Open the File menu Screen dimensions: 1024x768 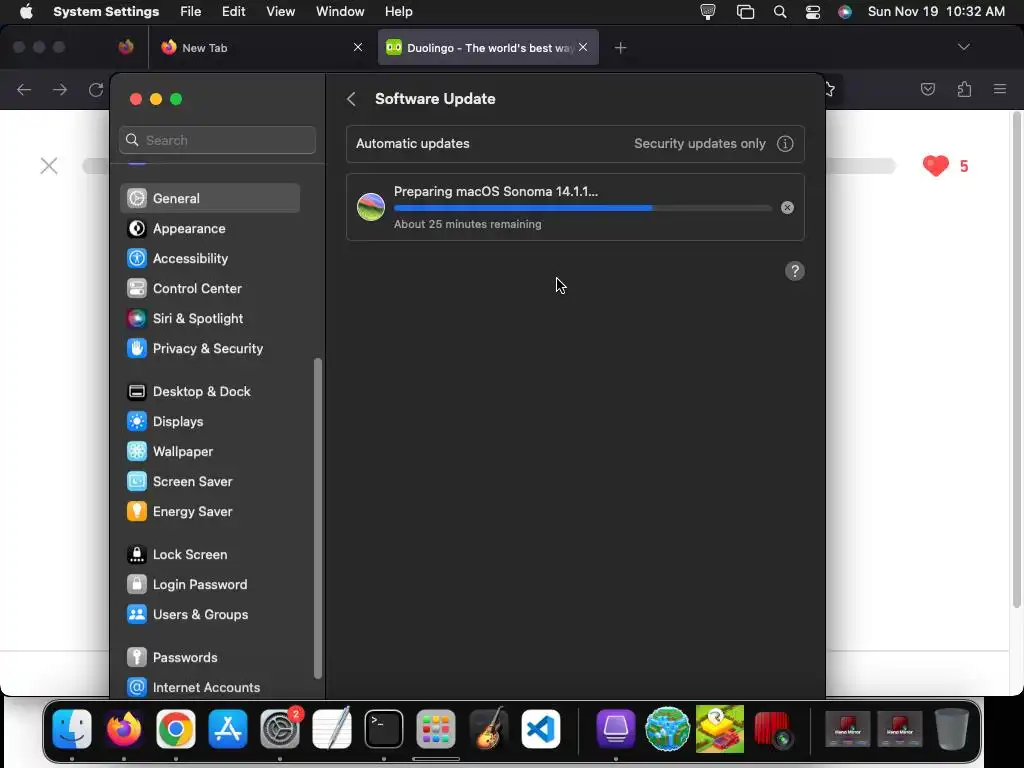click(x=191, y=12)
